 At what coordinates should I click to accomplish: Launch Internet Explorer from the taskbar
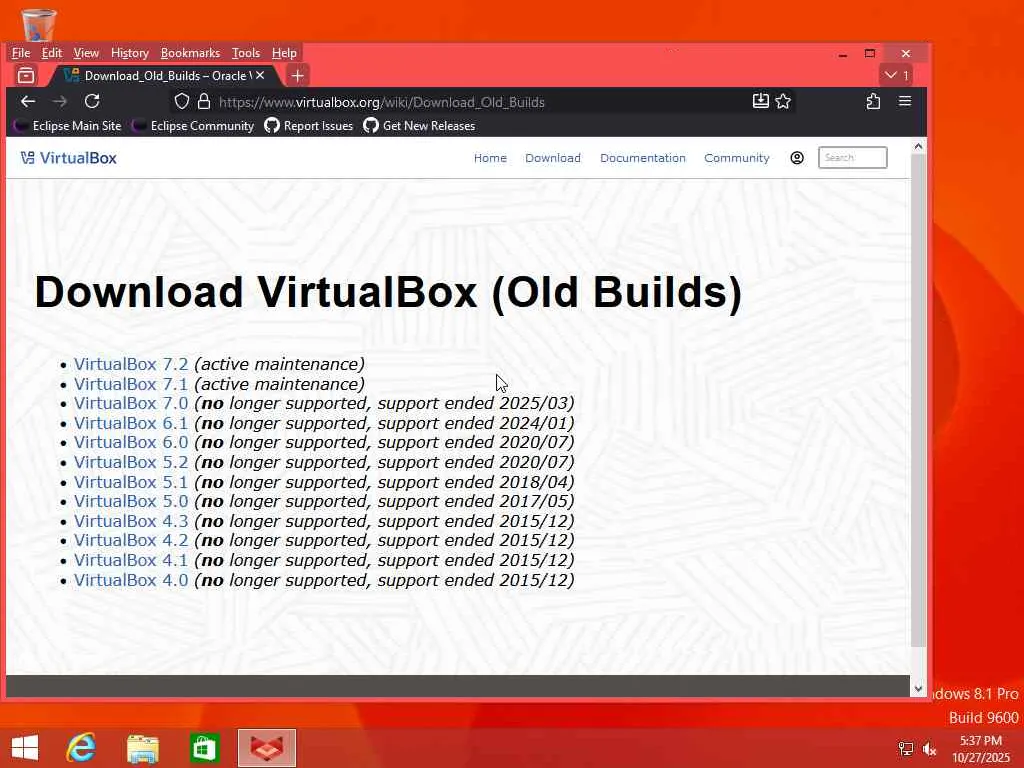[x=82, y=748]
